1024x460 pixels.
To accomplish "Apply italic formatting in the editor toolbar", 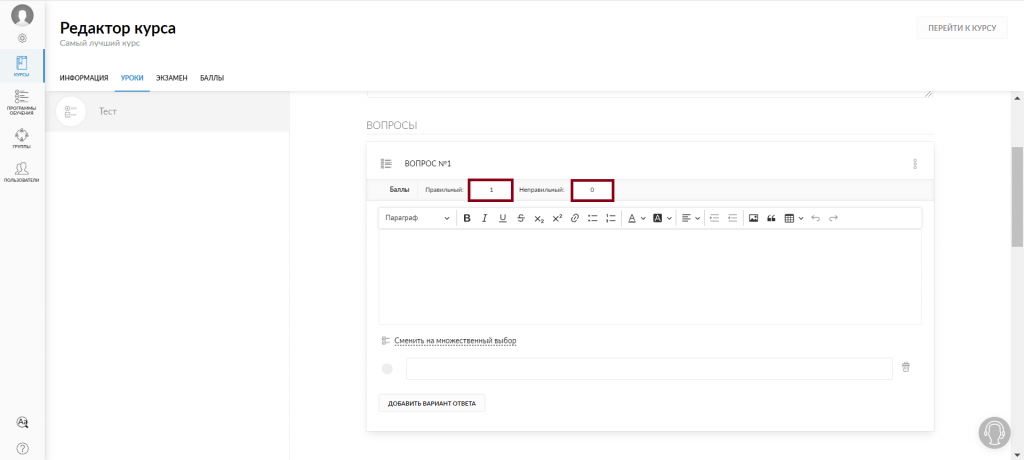I will (485, 218).
